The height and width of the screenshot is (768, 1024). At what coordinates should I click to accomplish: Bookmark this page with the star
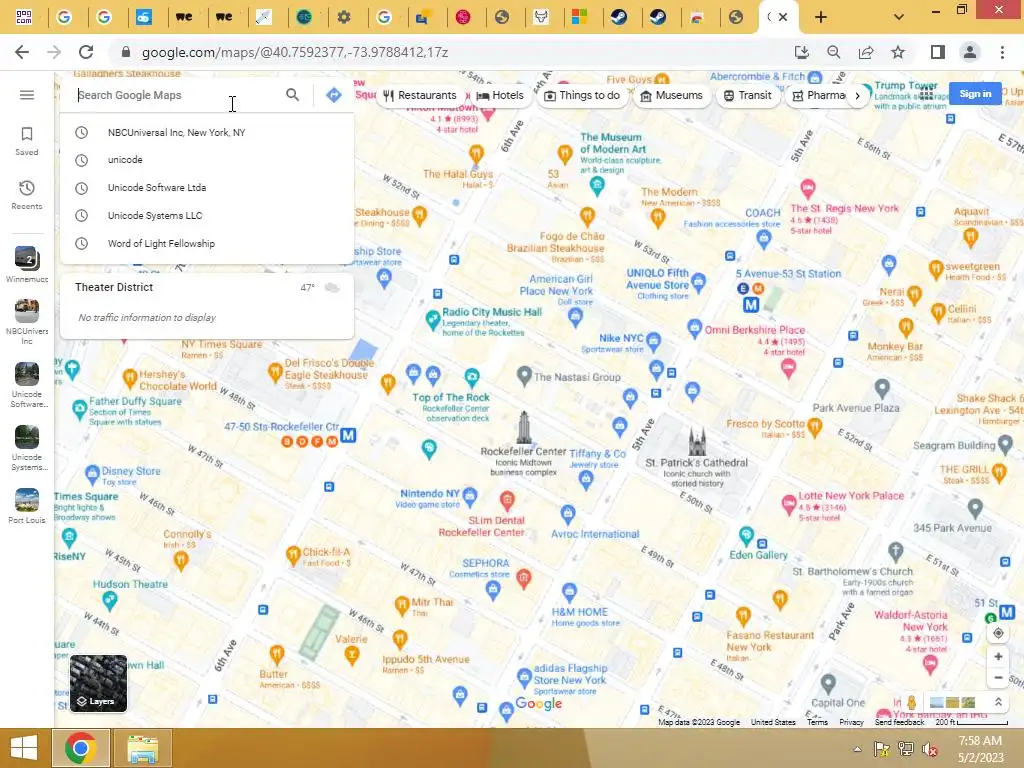[x=899, y=52]
